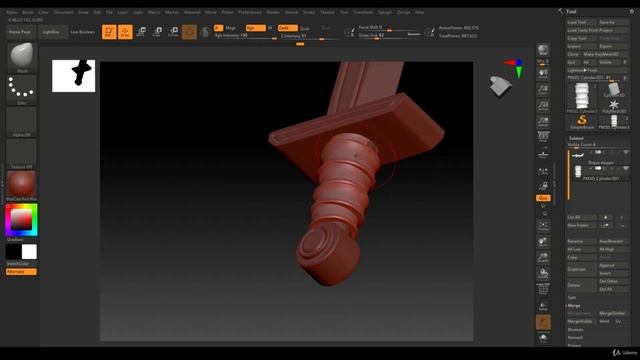
Task: Click Make PolyMesh3D button
Action: point(605,54)
